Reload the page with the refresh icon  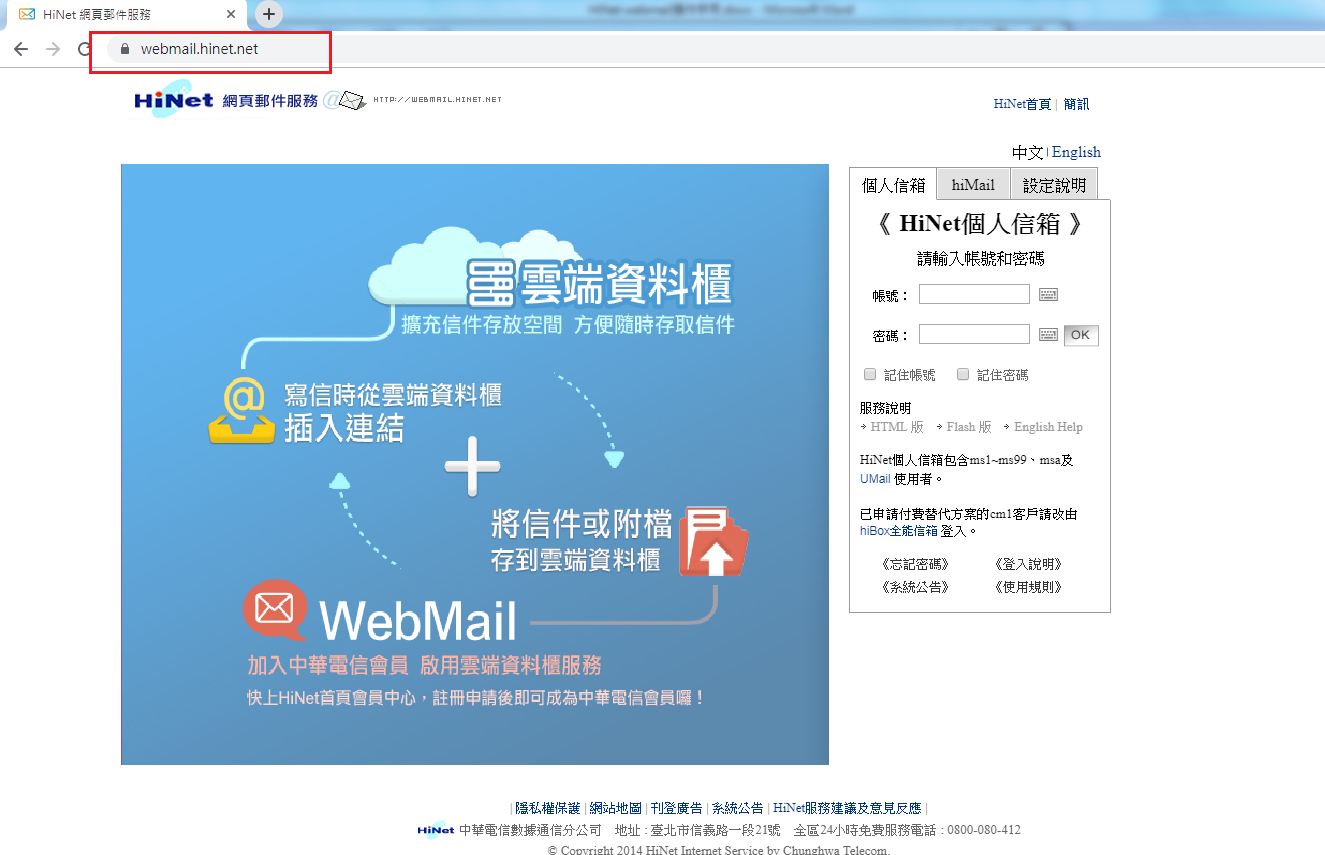click(85, 49)
